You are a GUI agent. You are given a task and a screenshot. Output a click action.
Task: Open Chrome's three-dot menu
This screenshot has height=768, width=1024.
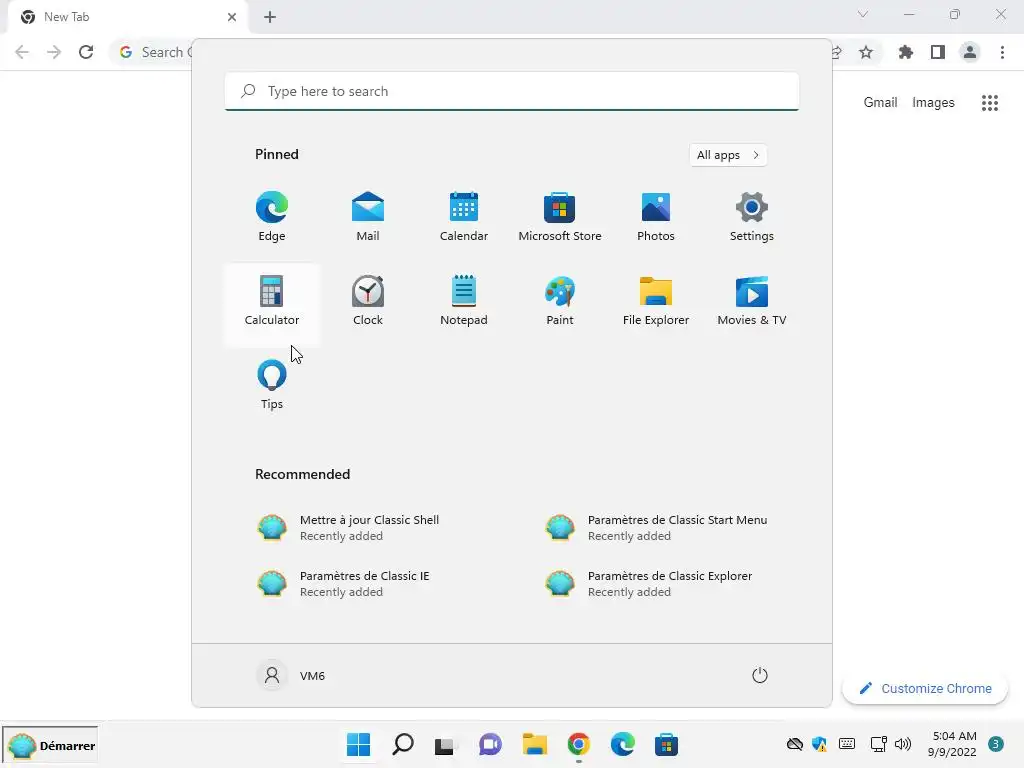[x=1002, y=52]
